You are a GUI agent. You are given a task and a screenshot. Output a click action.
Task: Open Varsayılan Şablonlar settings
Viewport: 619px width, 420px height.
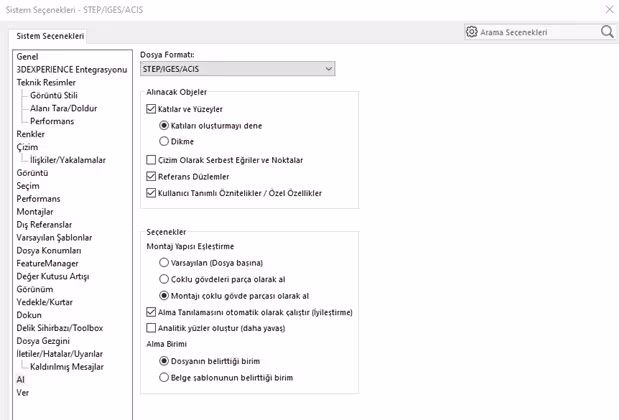(54, 238)
